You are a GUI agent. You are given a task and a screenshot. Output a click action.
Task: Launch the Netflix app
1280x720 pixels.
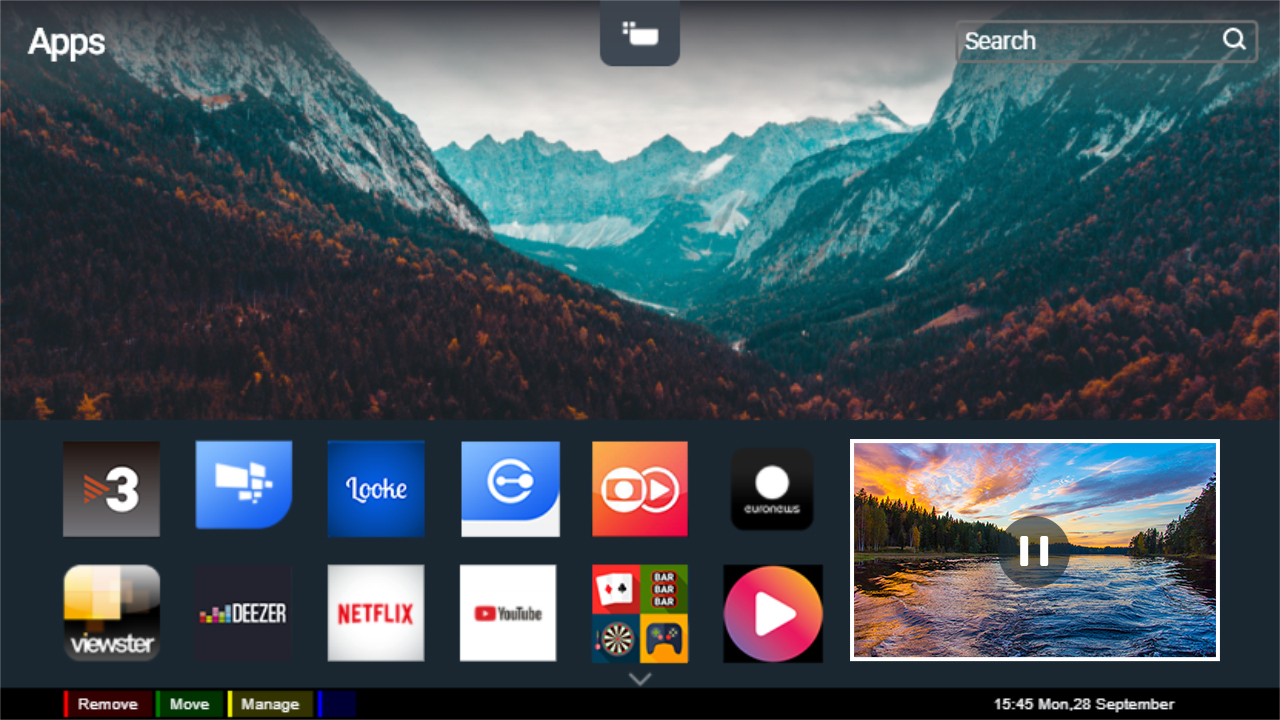point(376,612)
